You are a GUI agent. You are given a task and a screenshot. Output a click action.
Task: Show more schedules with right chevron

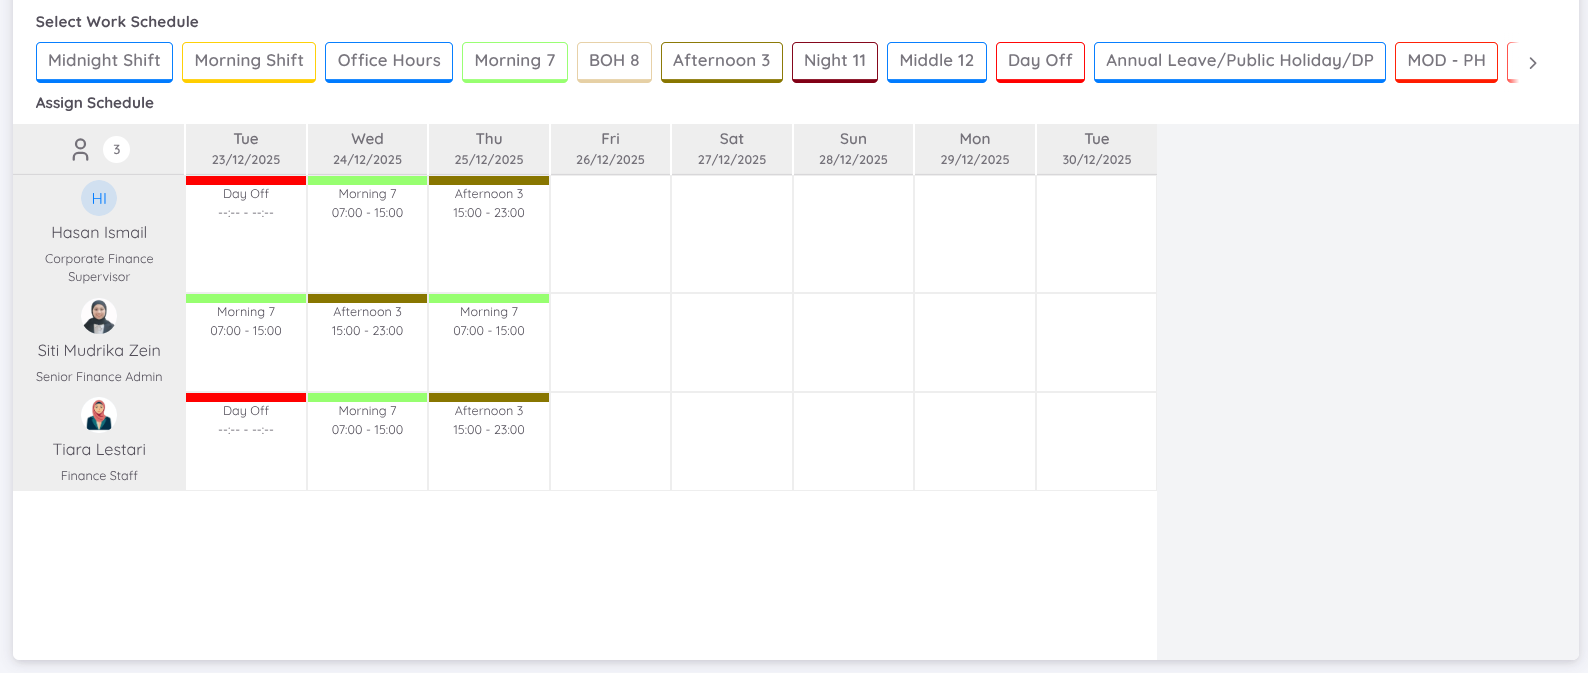pos(1532,63)
